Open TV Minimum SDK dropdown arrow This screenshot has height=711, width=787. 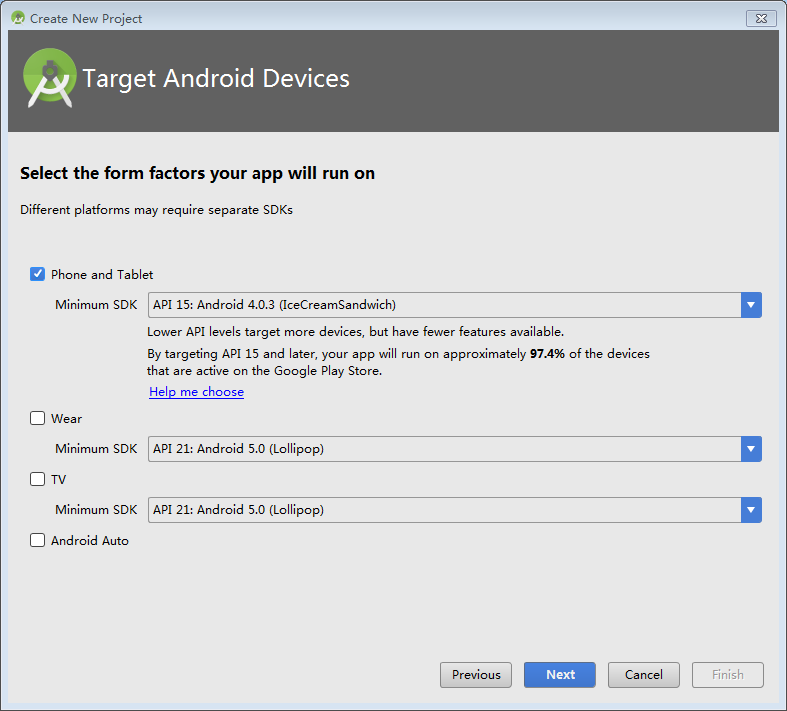(x=751, y=510)
